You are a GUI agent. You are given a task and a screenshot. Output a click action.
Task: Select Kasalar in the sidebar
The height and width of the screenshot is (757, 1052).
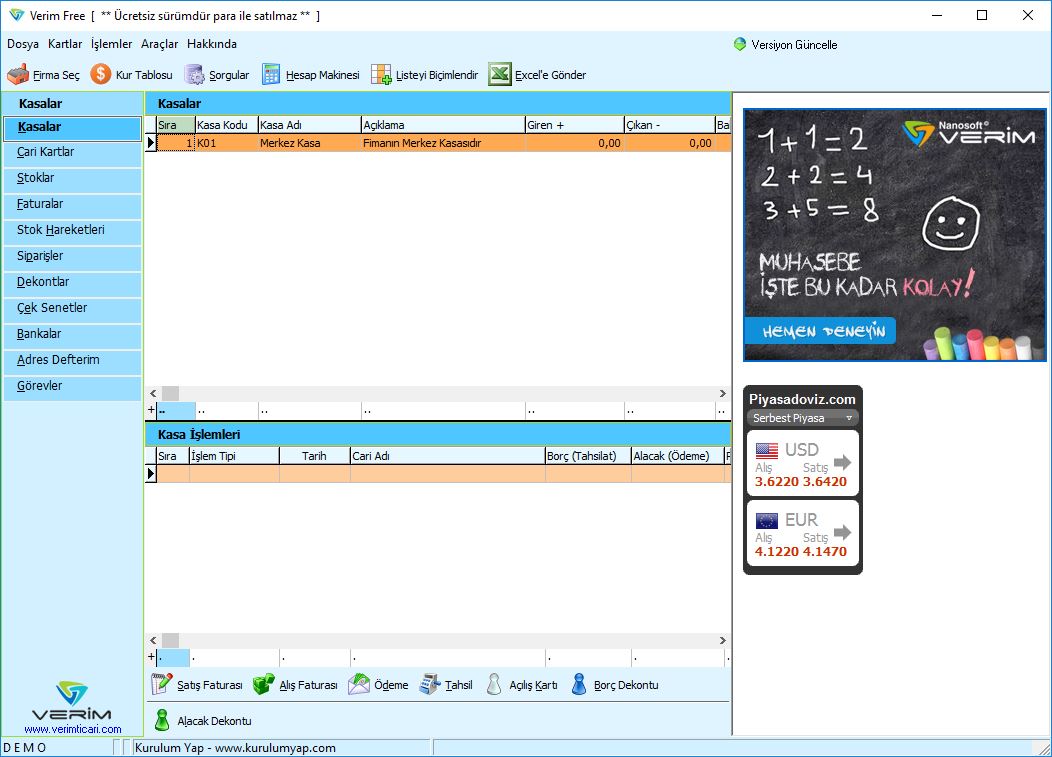point(72,128)
